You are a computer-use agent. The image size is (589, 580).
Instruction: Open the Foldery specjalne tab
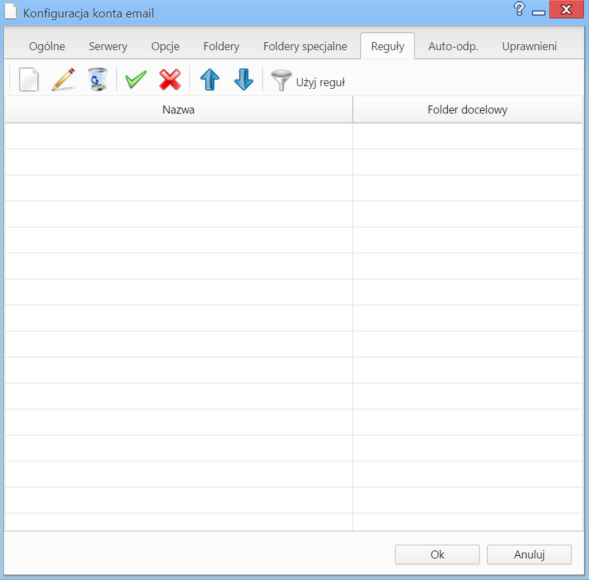coord(305,46)
